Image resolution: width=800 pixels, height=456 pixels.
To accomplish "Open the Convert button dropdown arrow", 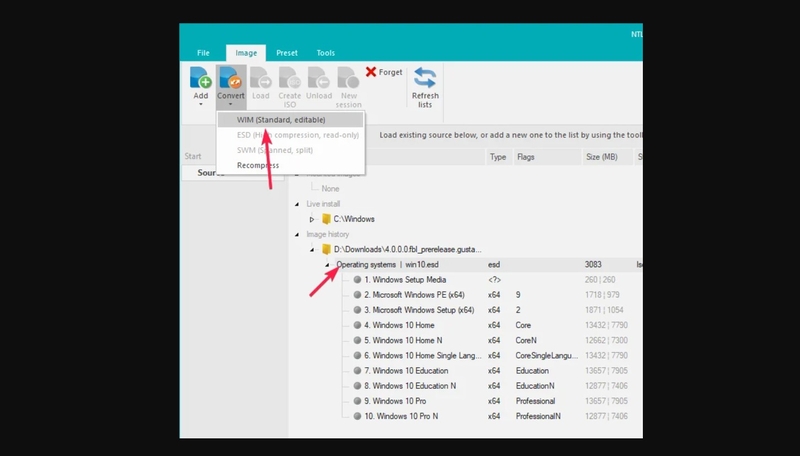I will [231, 104].
